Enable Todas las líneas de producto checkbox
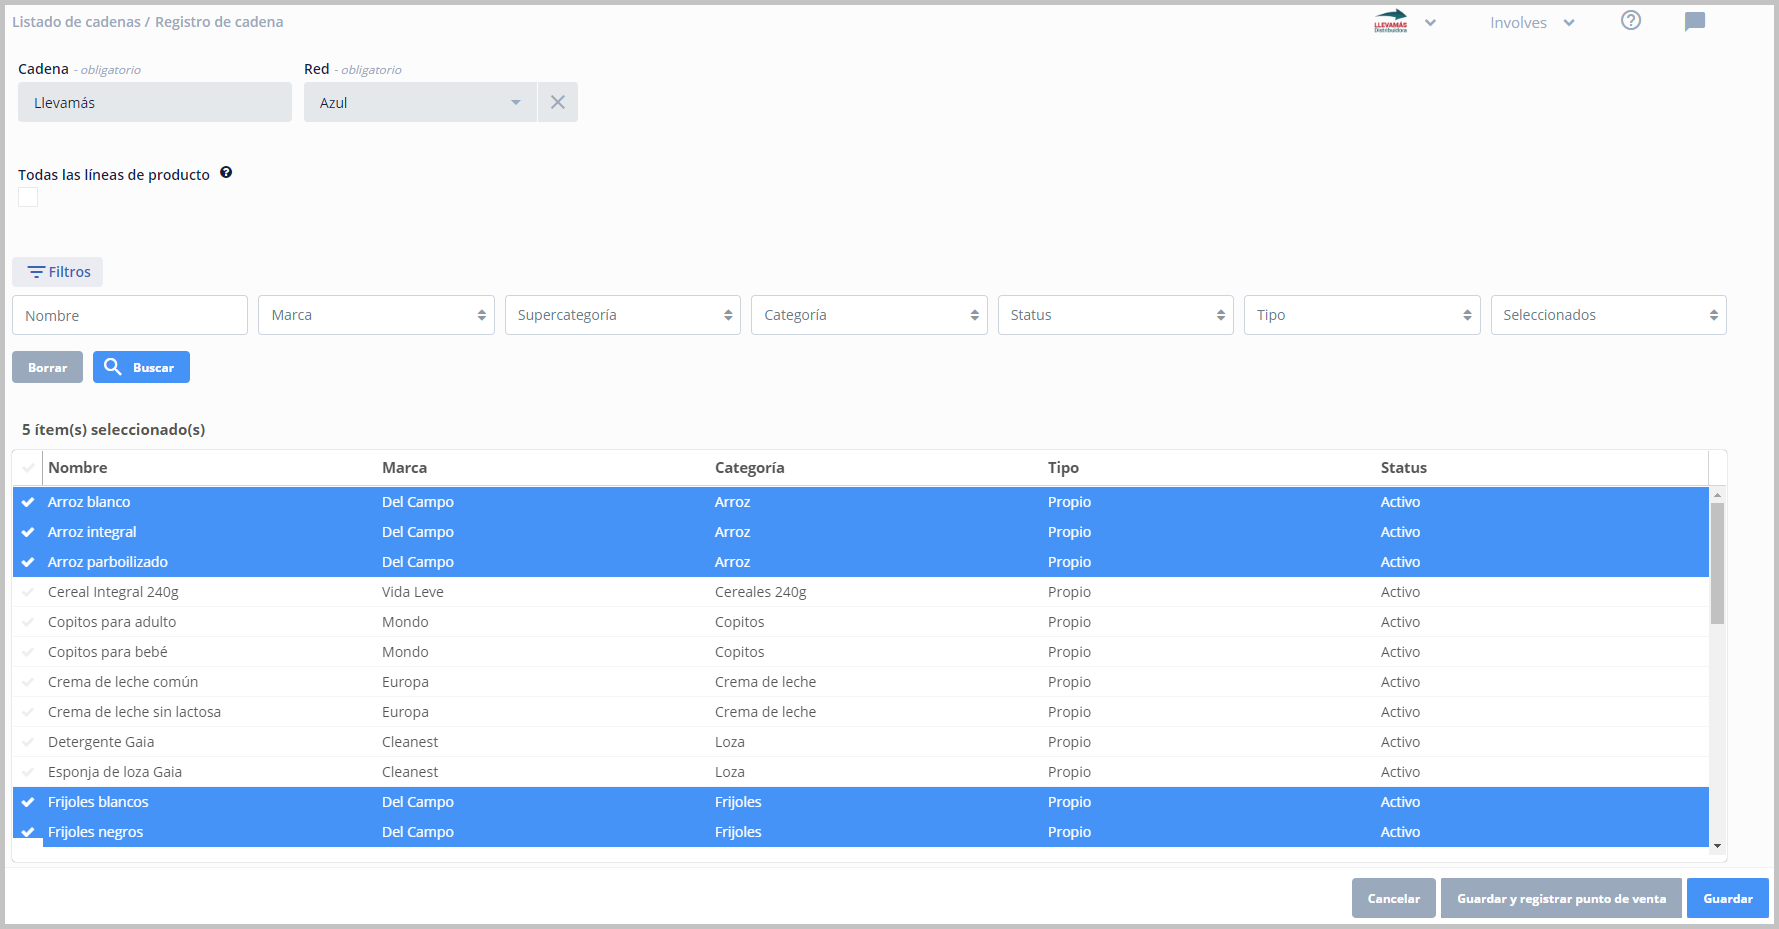Screen dimensions: 1779x929 pyautogui.click(x=28, y=197)
